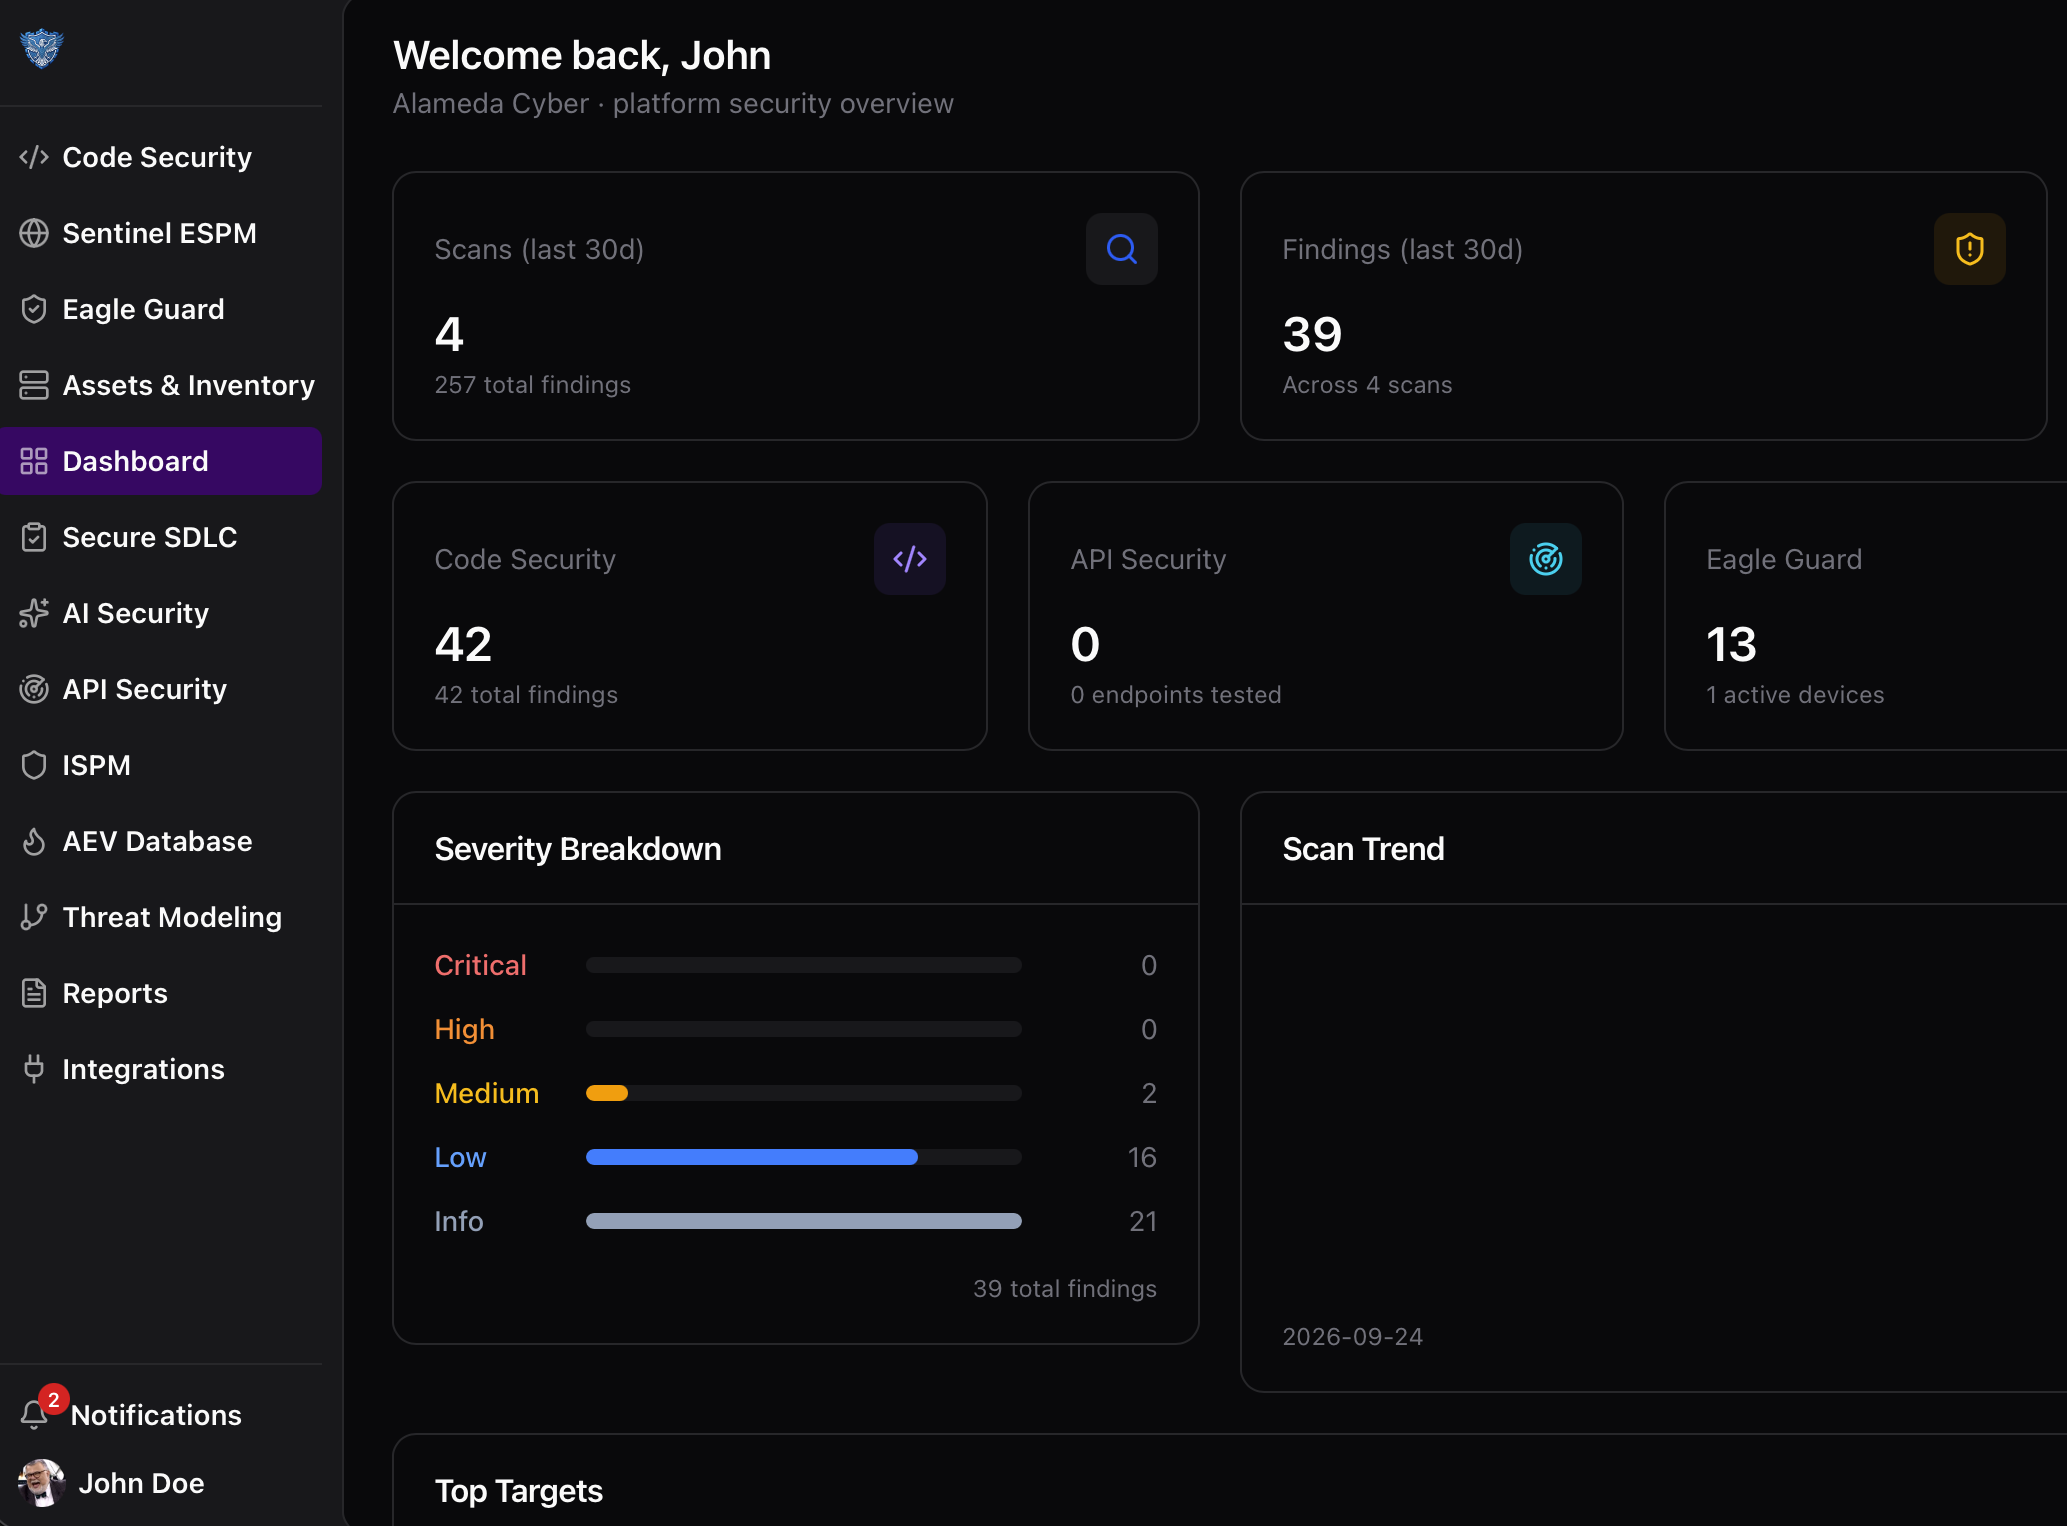Click the '39 total findings' text
The image size is (2067, 1526).
(x=1065, y=1289)
